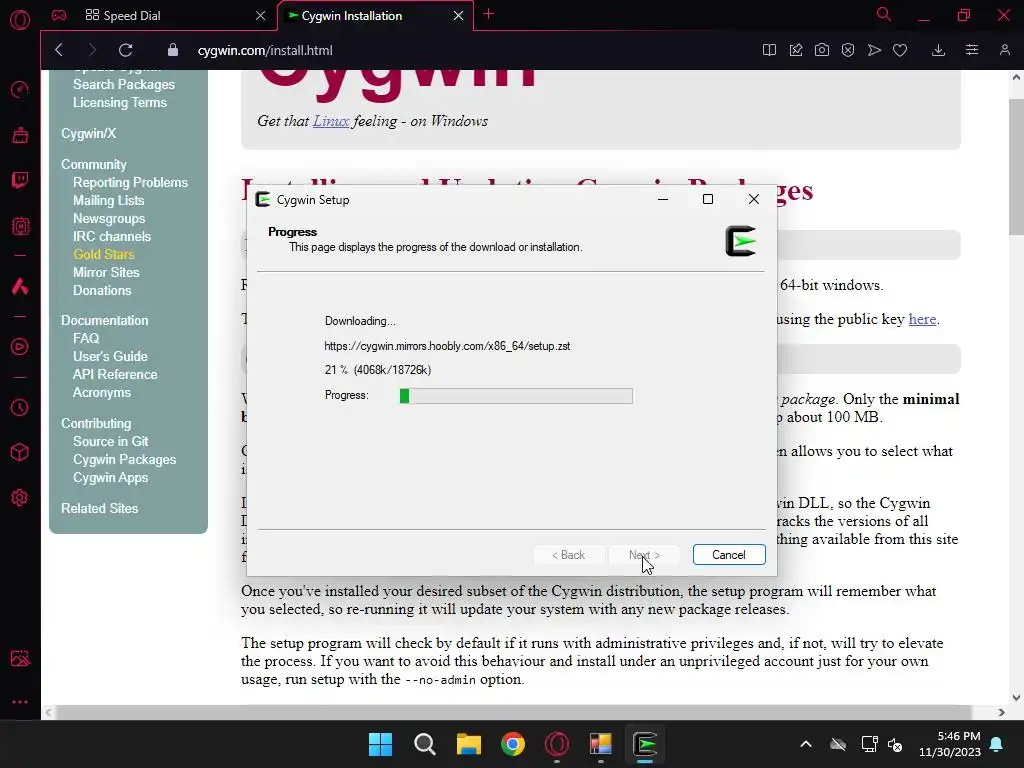This screenshot has height=768, width=1024.
Task: Open the API Reference link
Action: (115, 374)
